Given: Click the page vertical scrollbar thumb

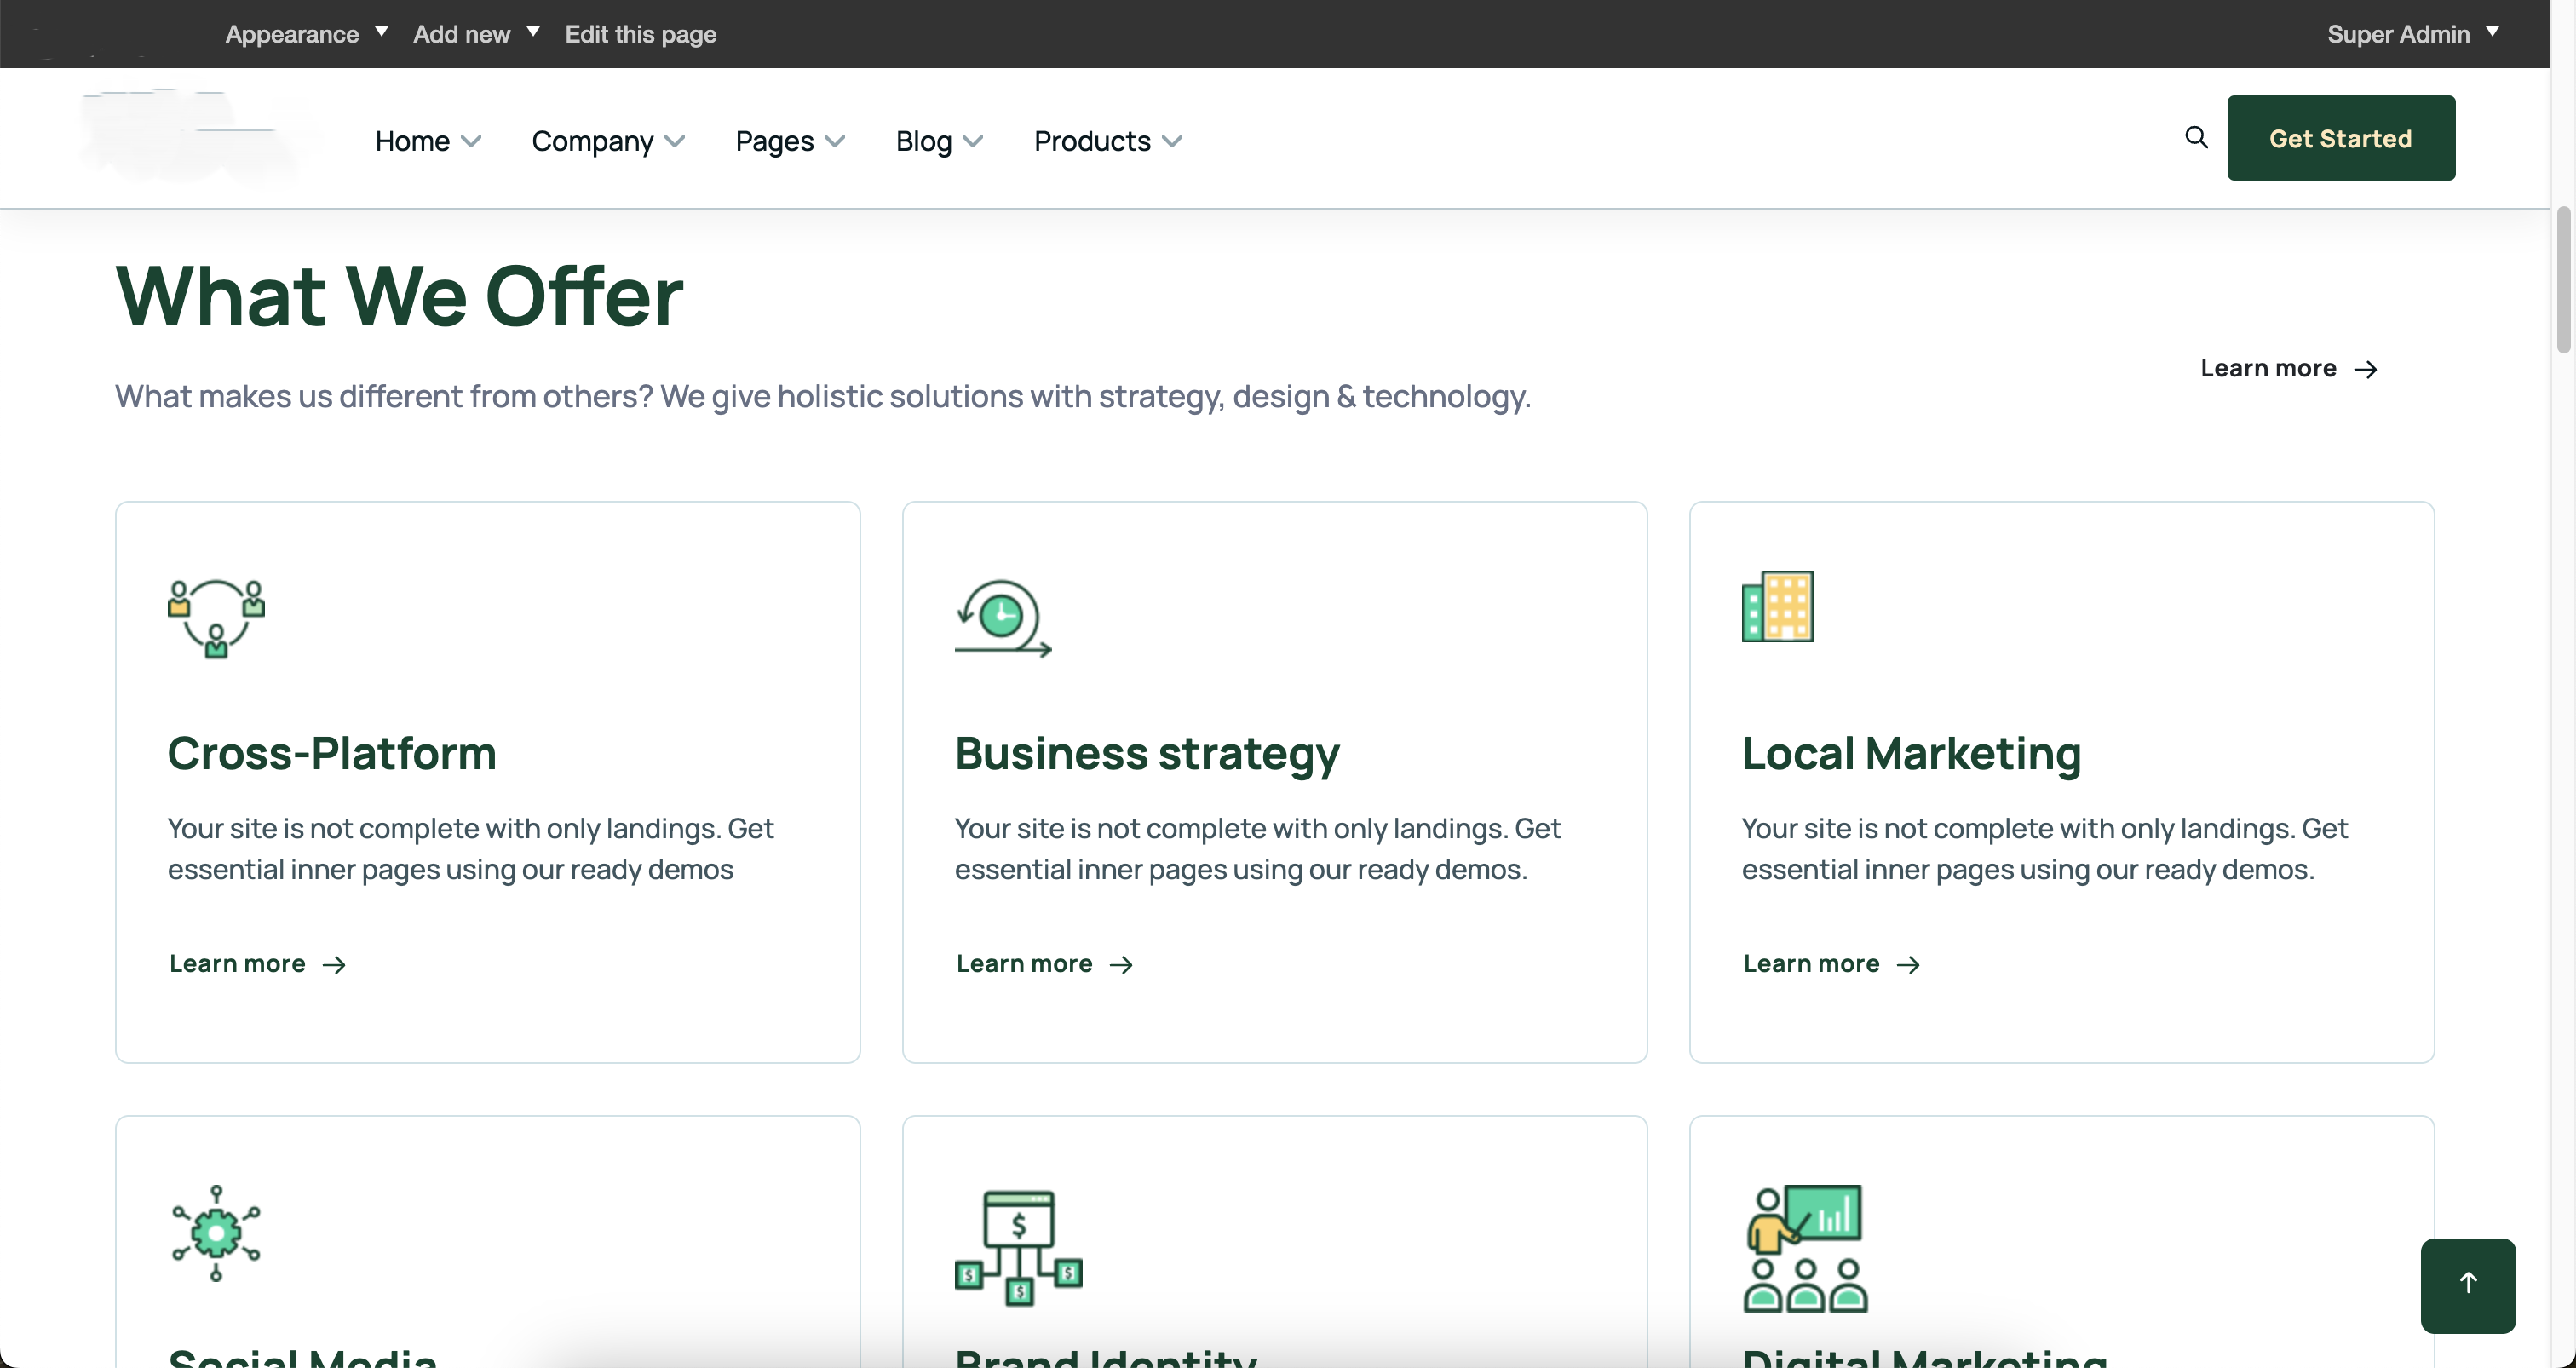Looking at the screenshot, I should [2562, 280].
